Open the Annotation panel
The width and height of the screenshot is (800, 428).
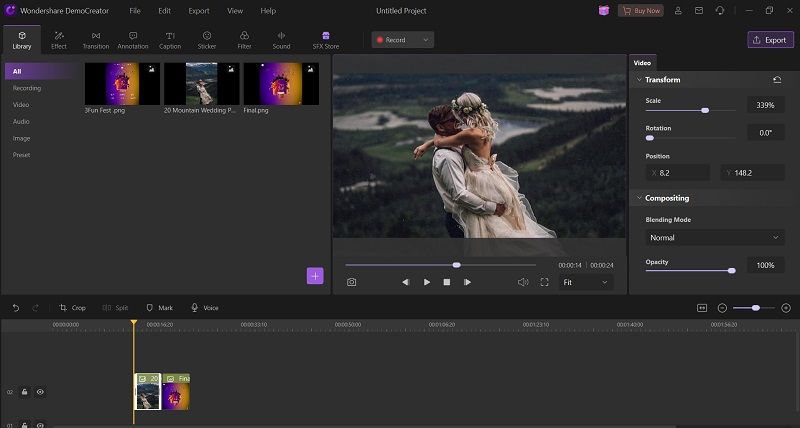pos(133,40)
